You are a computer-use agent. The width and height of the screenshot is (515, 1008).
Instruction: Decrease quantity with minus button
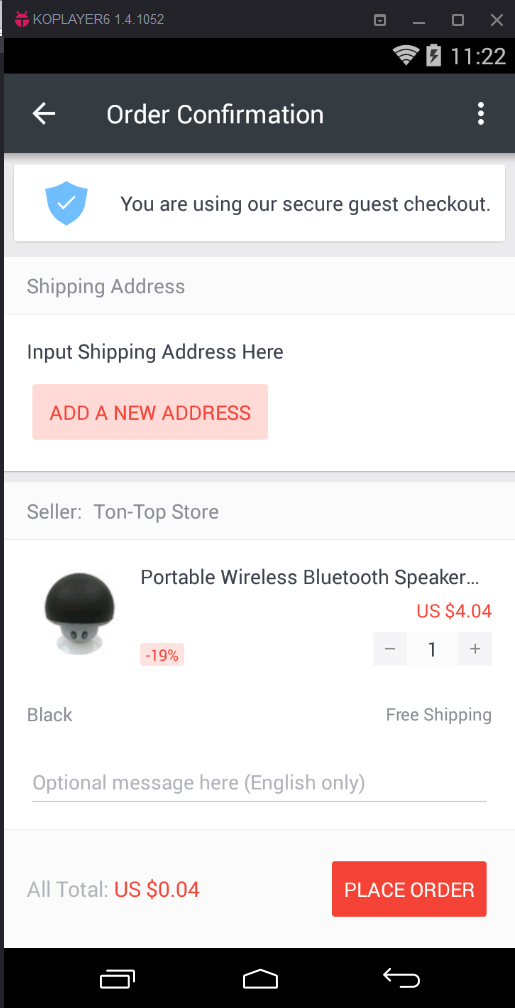click(x=390, y=649)
